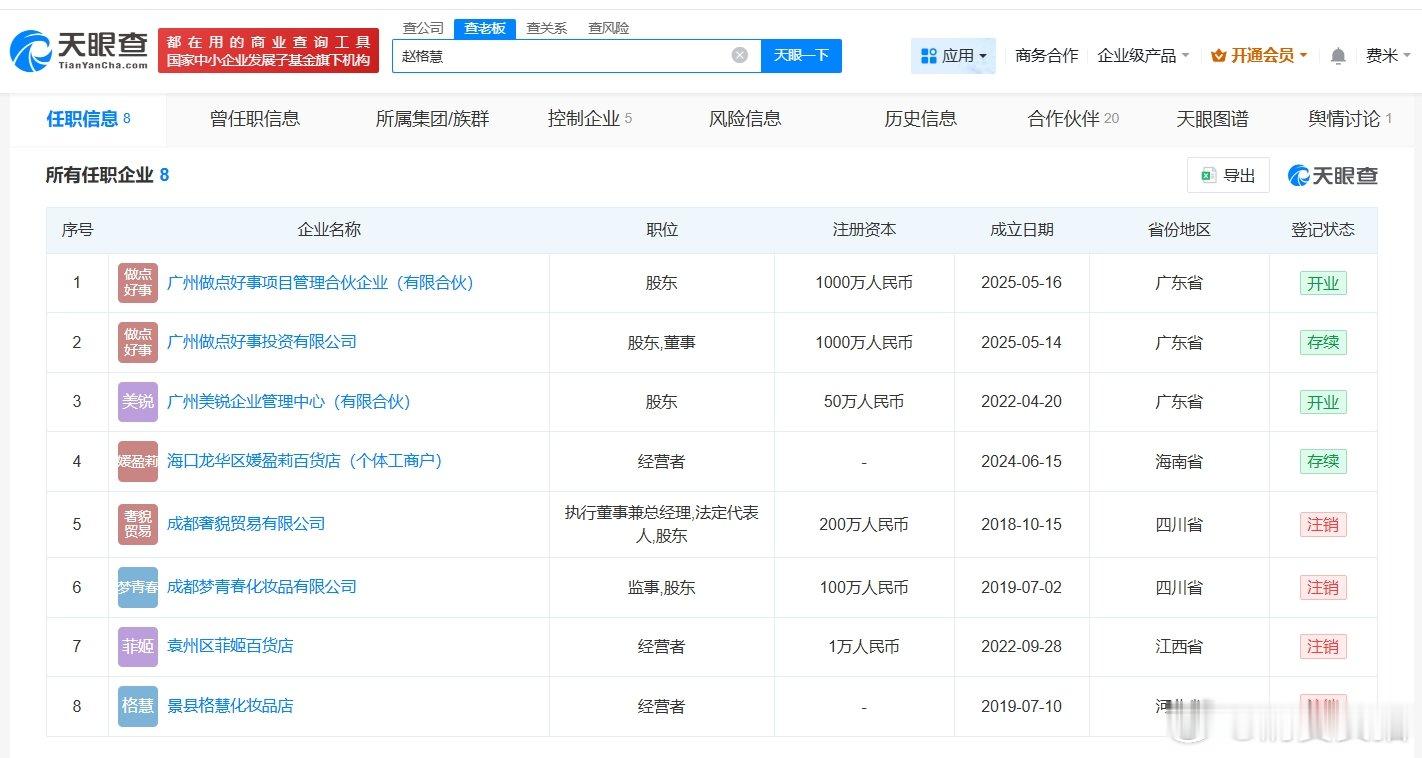
Task: Open the 历史信息 tab
Action: click(x=920, y=119)
